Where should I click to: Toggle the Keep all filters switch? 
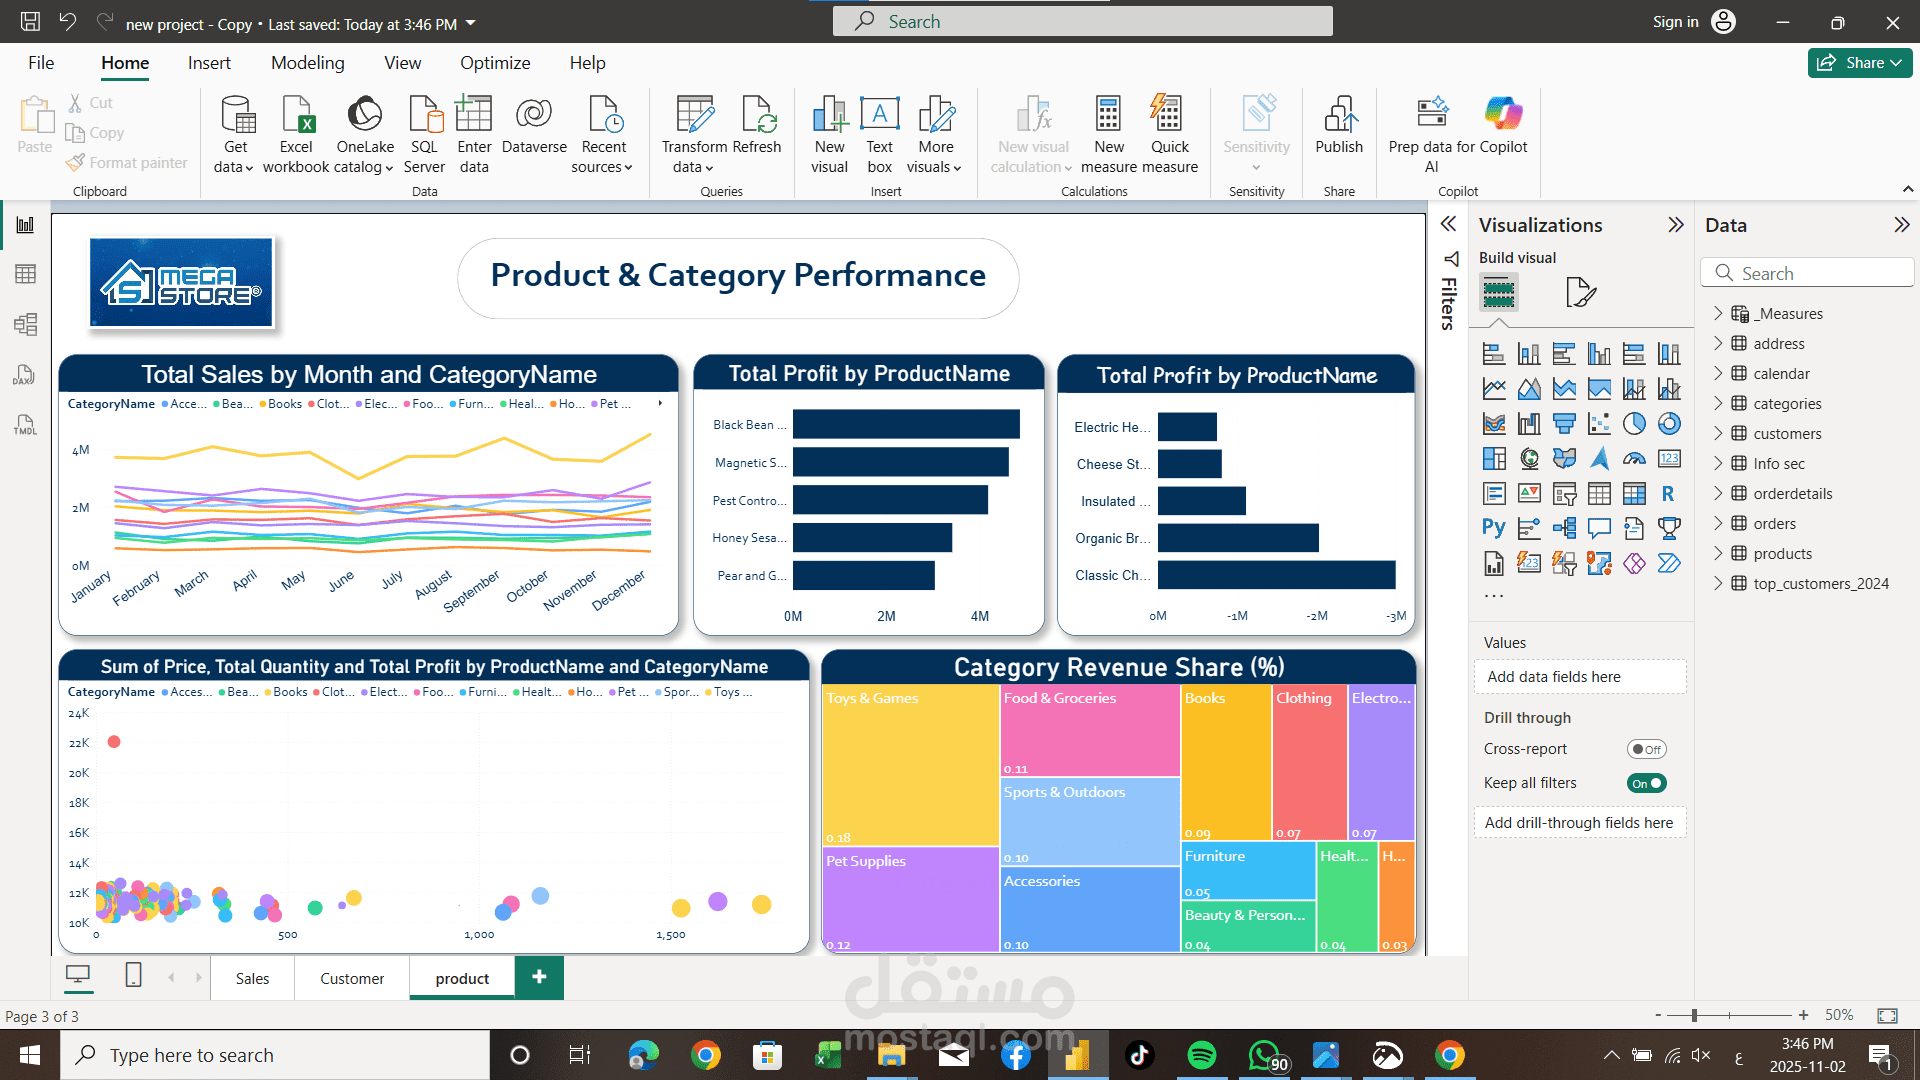tap(1646, 783)
